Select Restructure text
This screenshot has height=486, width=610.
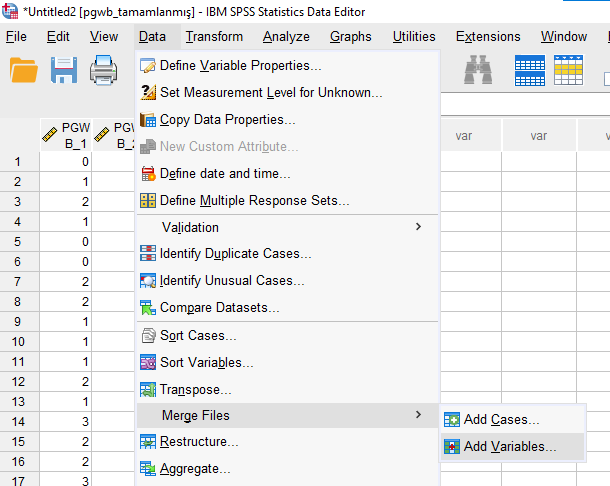click(199, 442)
